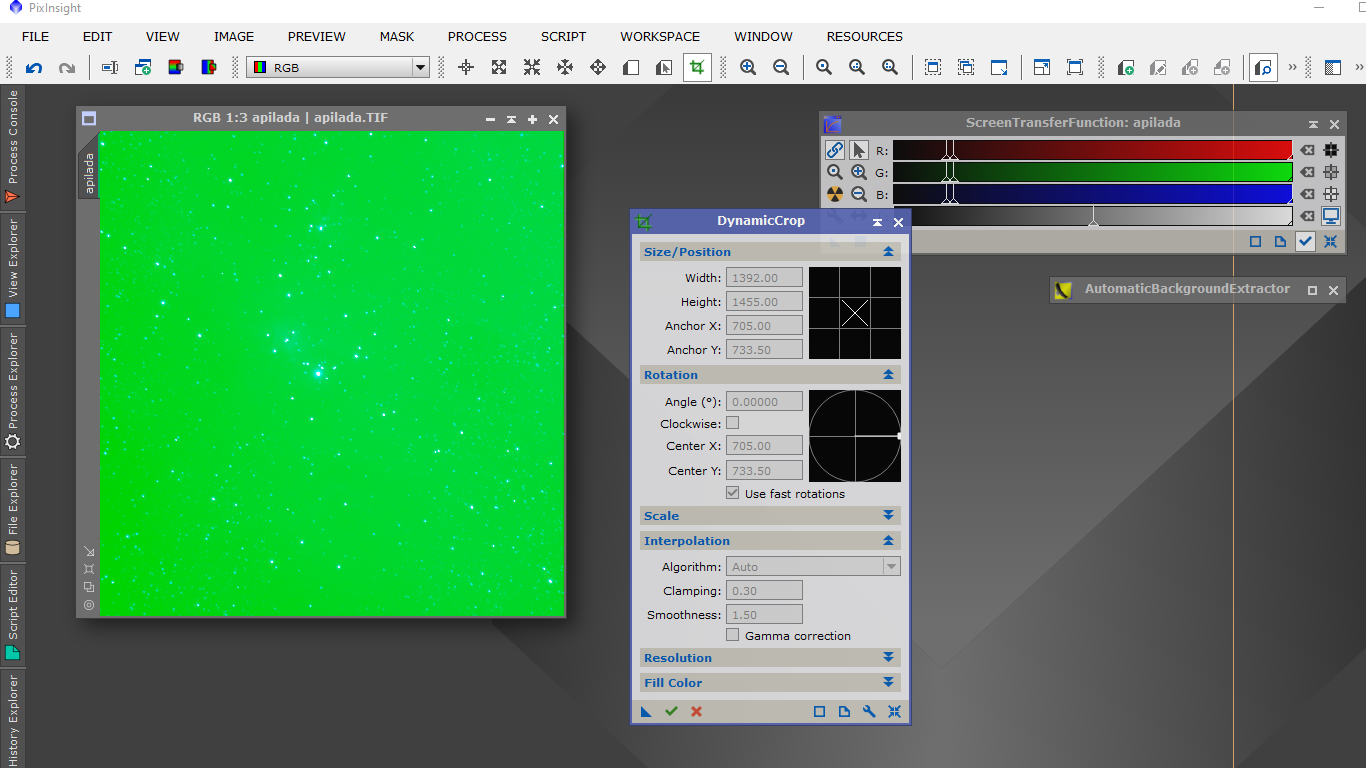
Task: Click STF zoom in magnifier icon
Action: 859,172
